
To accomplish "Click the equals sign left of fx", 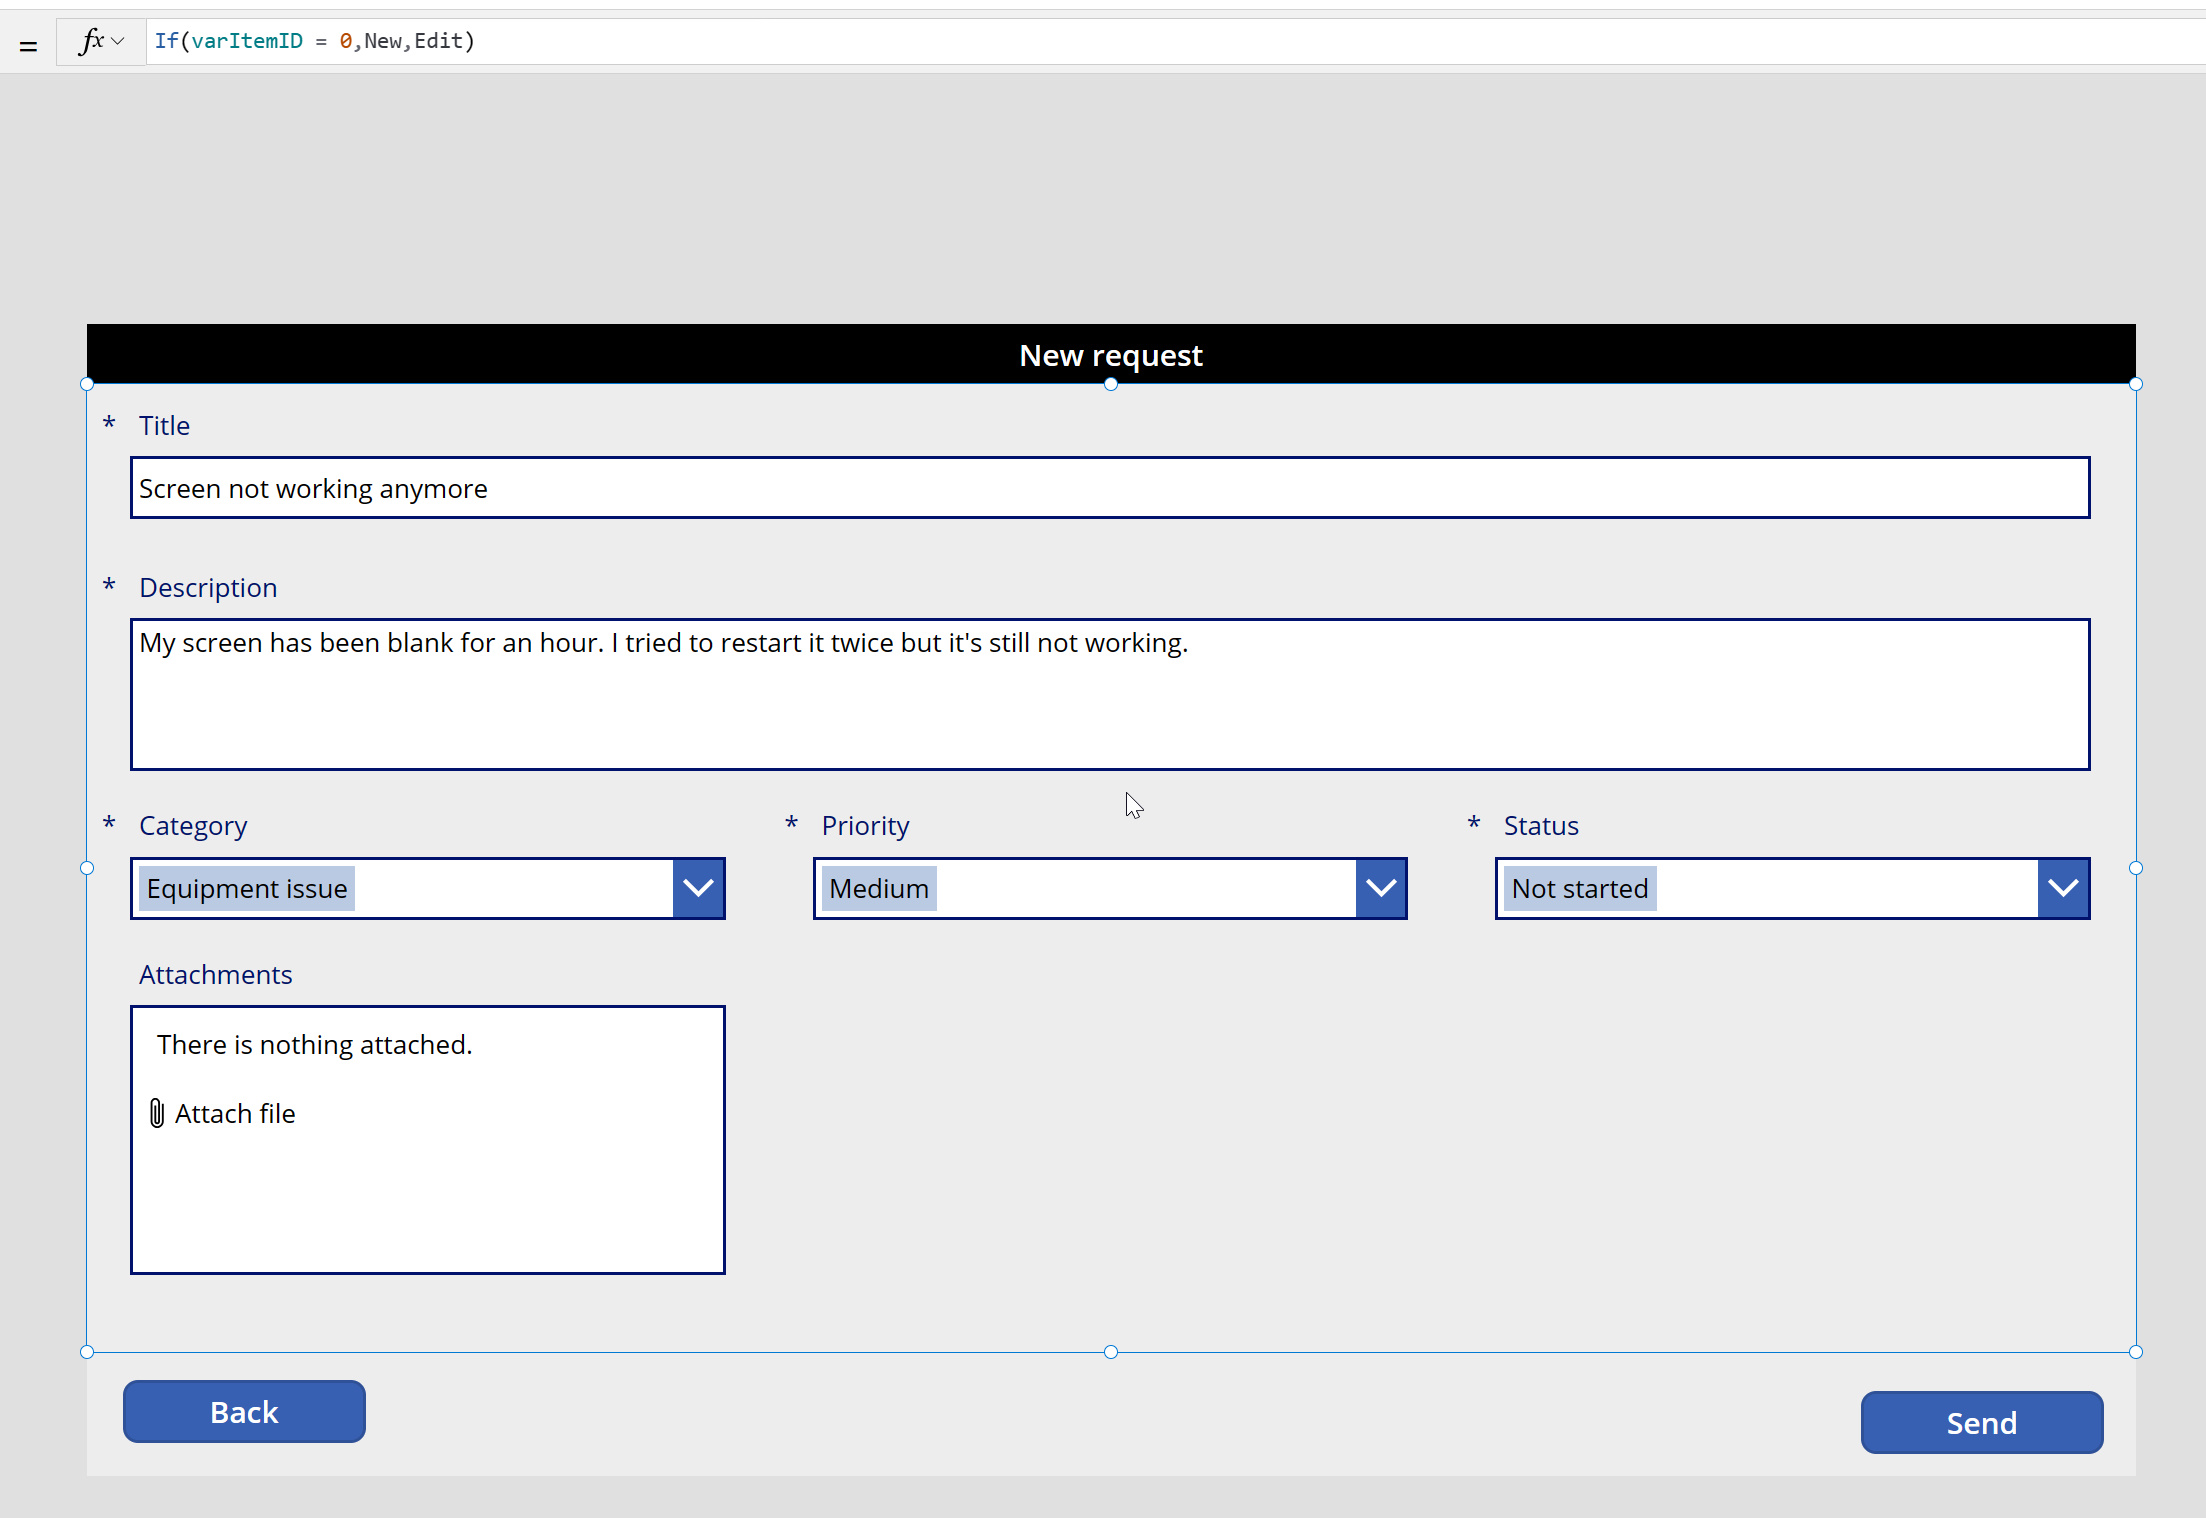I will pyautogui.click(x=28, y=45).
